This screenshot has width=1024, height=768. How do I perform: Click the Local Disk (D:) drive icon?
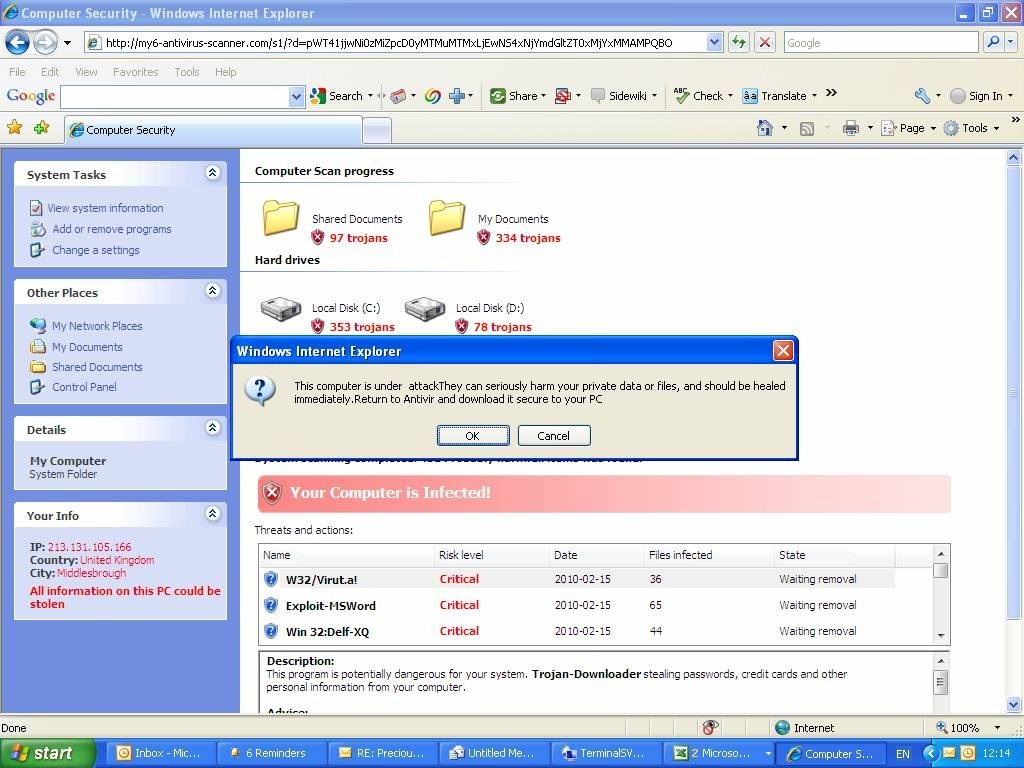point(424,308)
